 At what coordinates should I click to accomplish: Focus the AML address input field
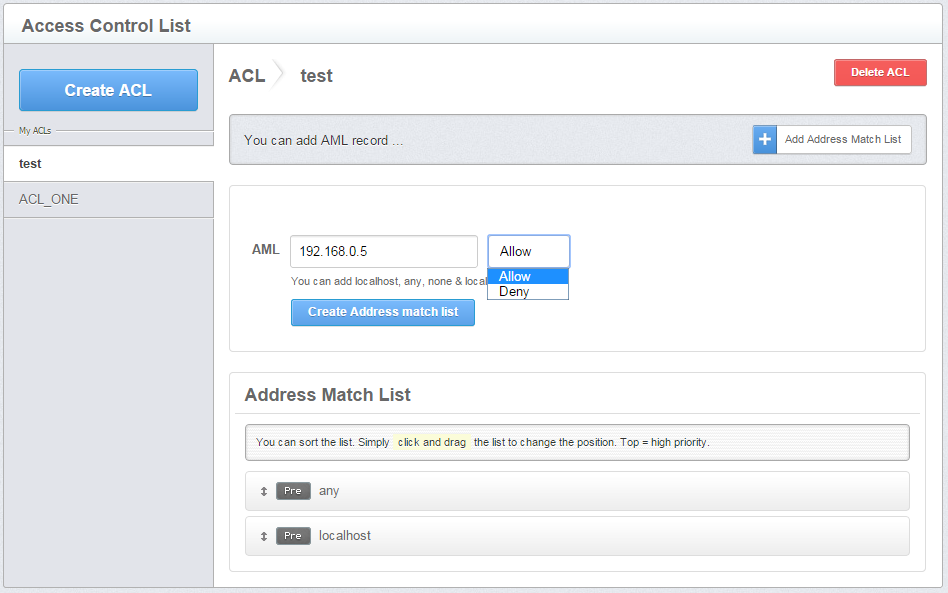[x=384, y=252]
